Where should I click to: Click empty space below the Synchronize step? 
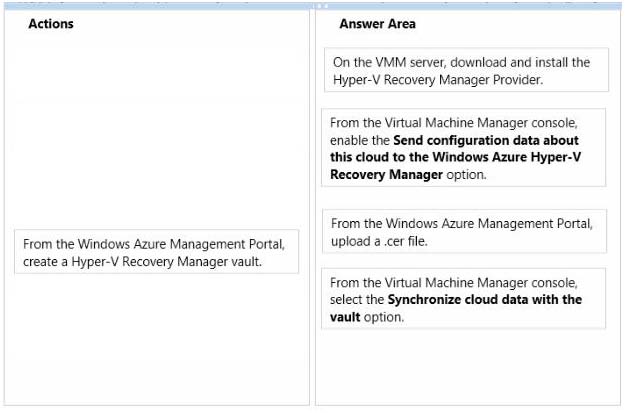[x=467, y=366]
